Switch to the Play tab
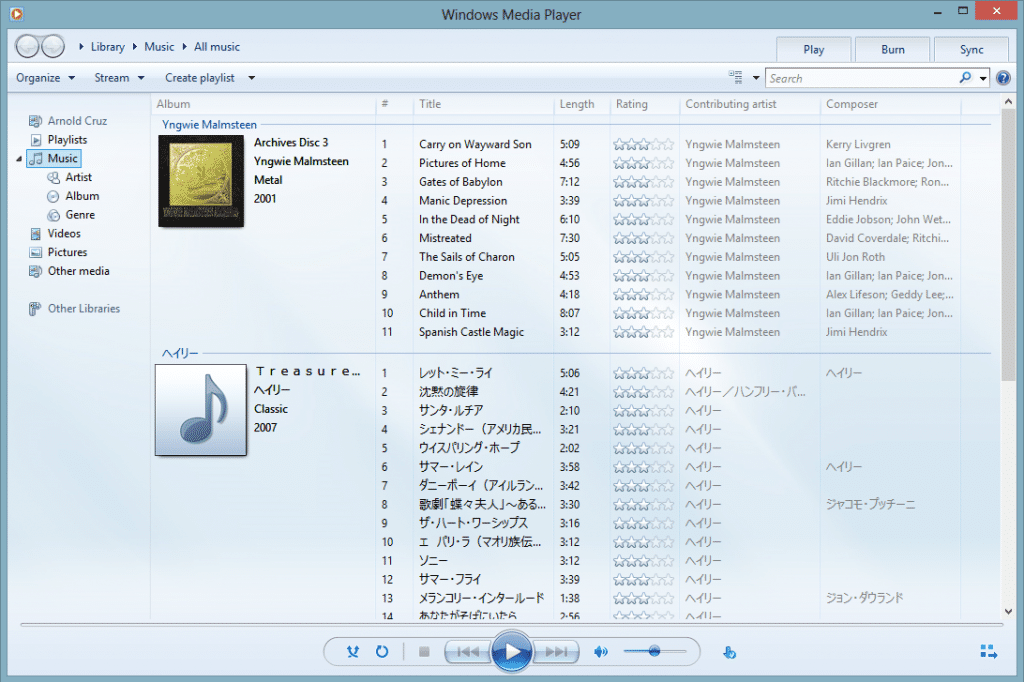Screen dimensions: 1024x682 point(814,50)
